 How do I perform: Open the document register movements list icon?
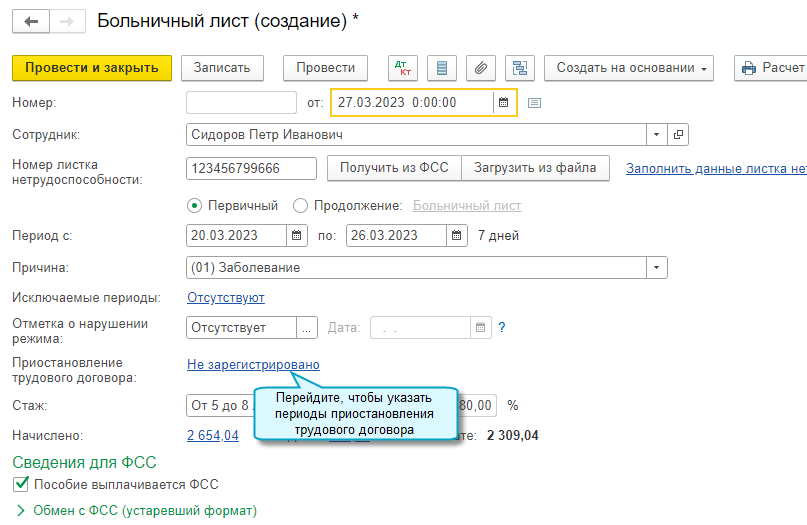pos(442,68)
